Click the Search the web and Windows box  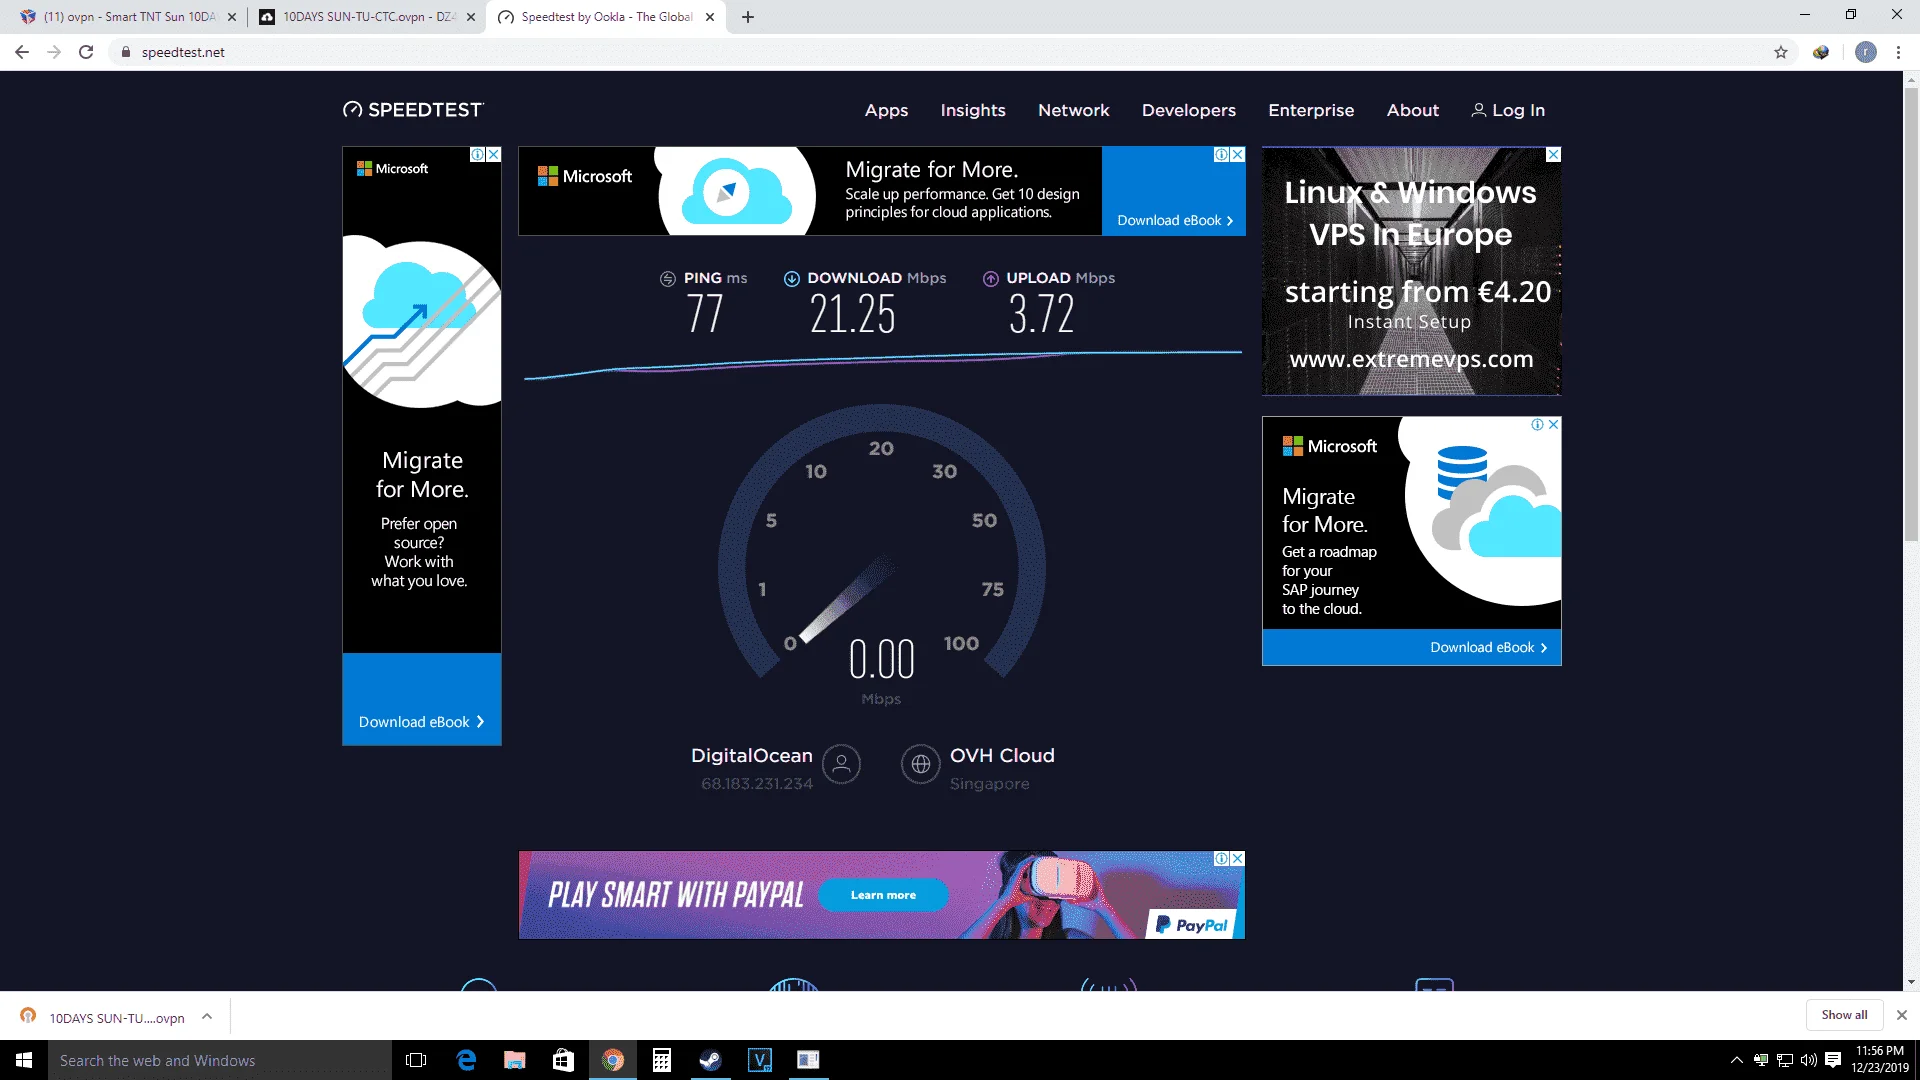pos(220,1060)
